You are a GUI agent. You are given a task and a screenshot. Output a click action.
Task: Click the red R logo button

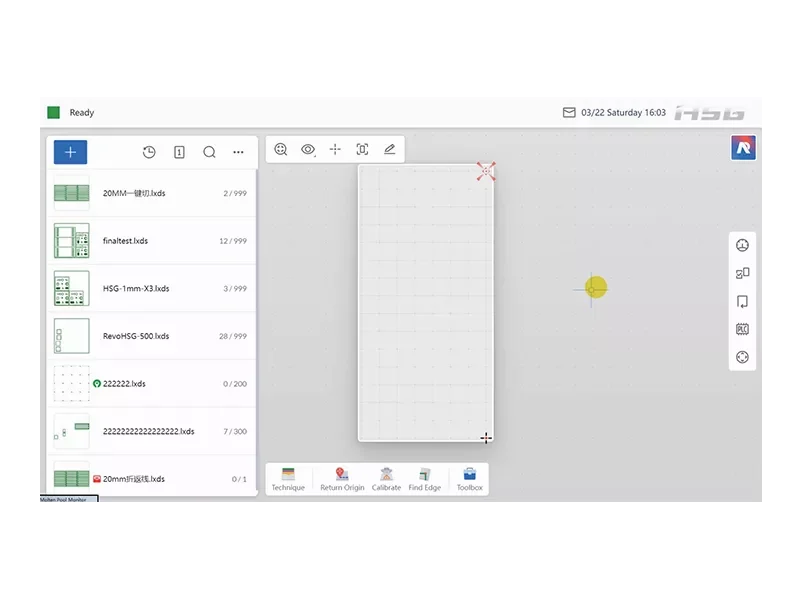743,148
